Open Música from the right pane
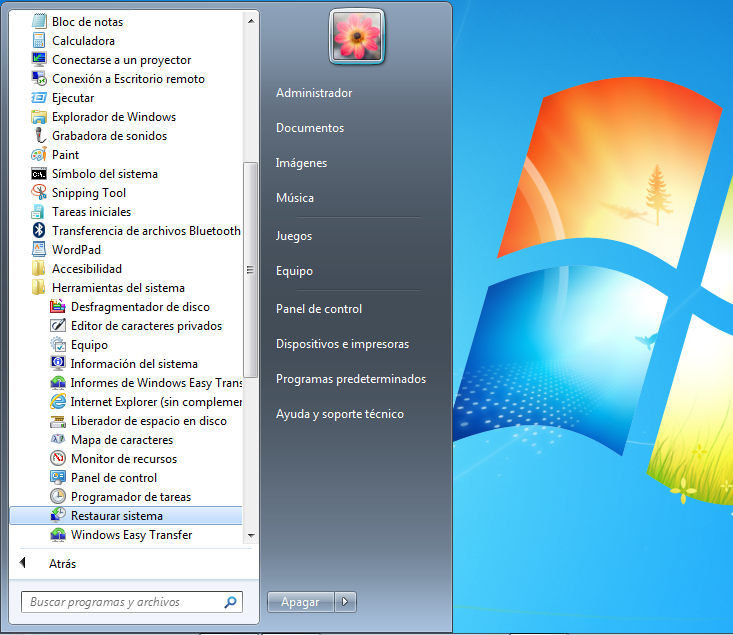The height and width of the screenshot is (635, 733). pyautogui.click(x=295, y=198)
